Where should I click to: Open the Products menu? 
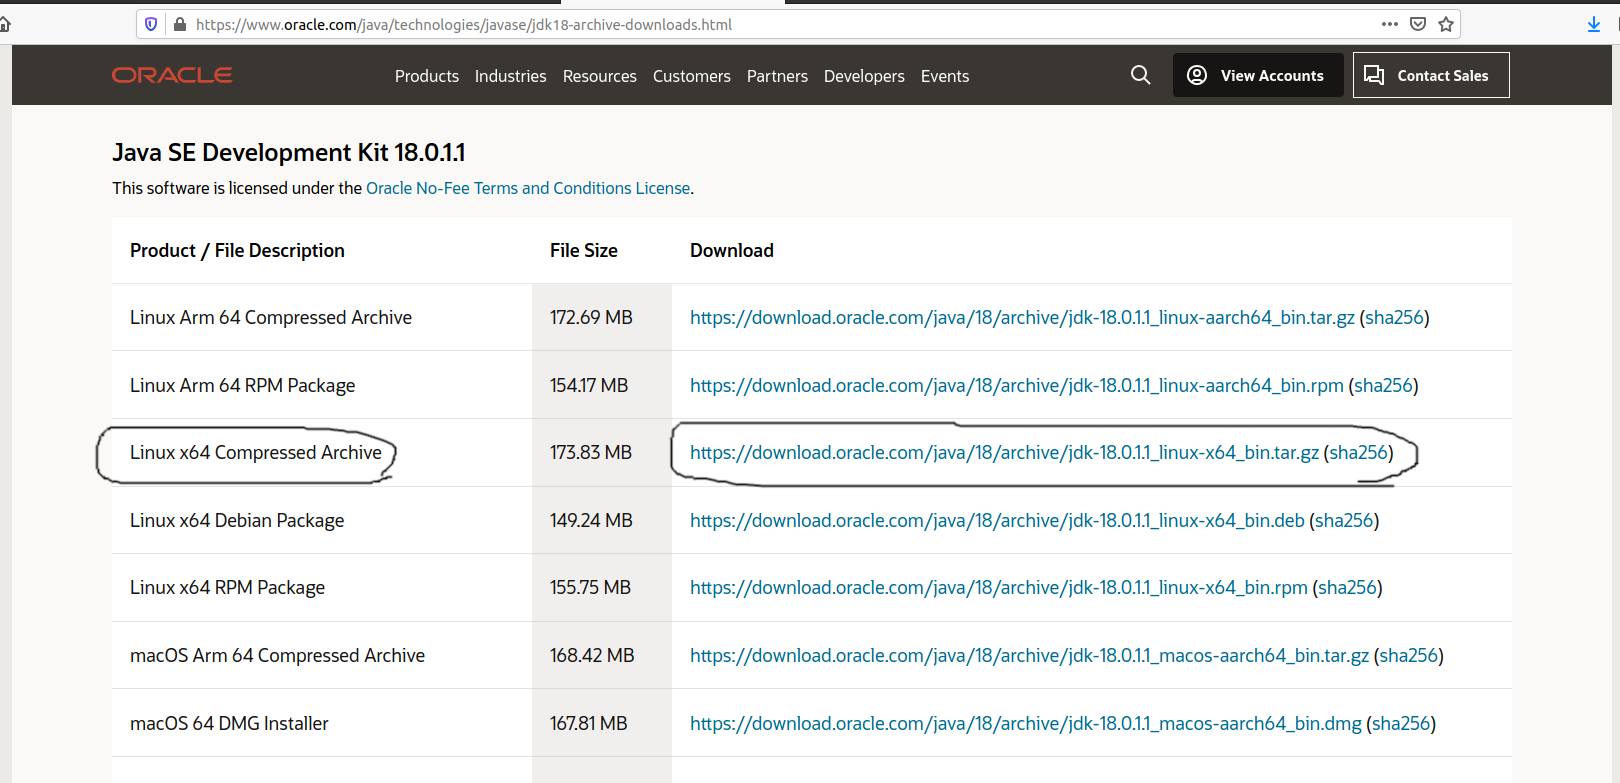pos(427,76)
